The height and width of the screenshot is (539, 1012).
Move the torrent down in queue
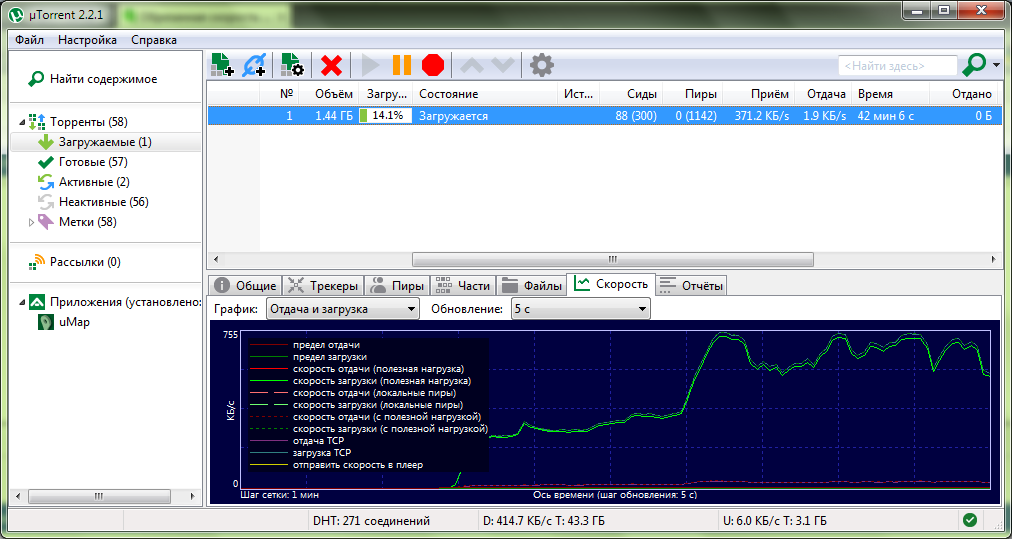pos(503,65)
